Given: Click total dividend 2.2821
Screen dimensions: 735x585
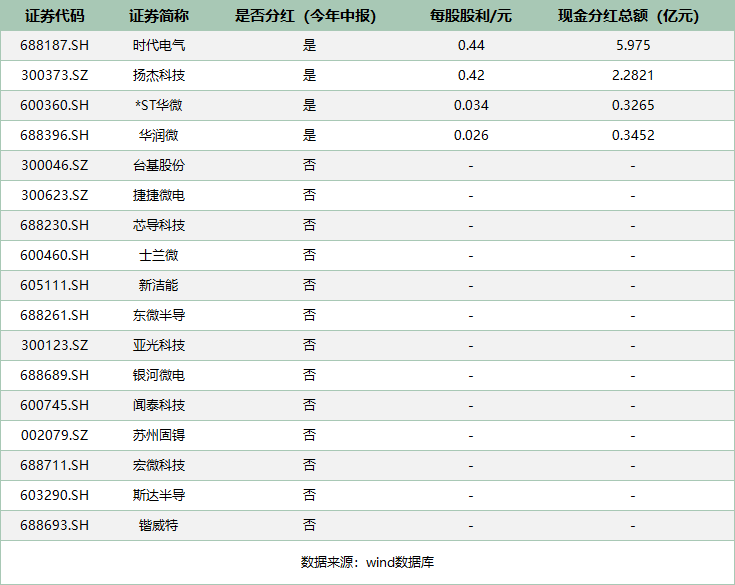Looking at the screenshot, I should click(x=633, y=75).
